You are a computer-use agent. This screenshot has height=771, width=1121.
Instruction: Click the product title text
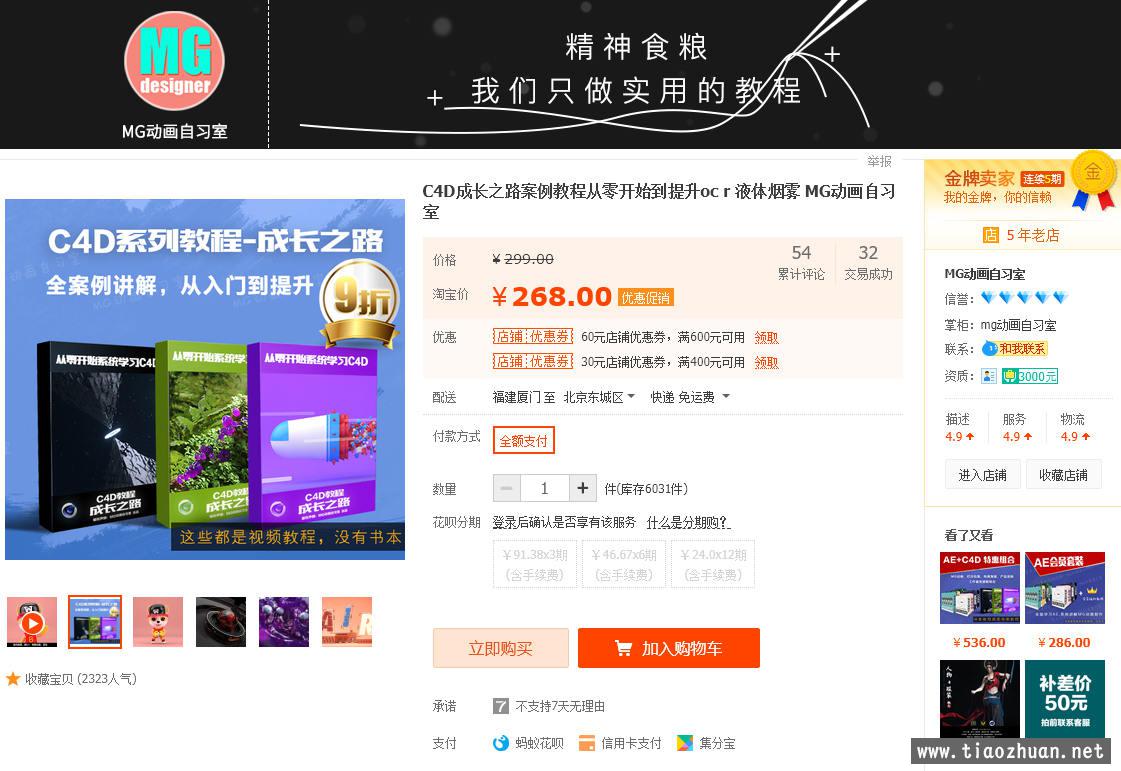tap(658, 201)
